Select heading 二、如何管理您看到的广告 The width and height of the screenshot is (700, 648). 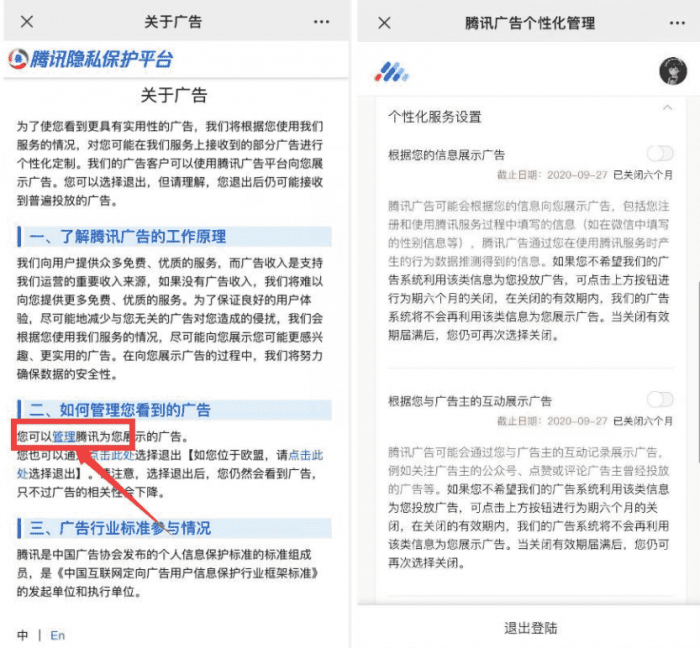(x=120, y=410)
